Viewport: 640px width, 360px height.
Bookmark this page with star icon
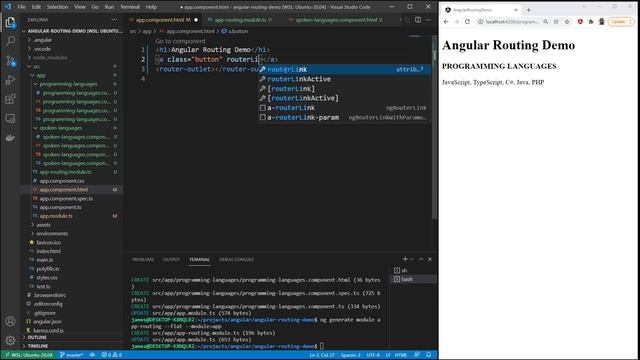coord(567,22)
